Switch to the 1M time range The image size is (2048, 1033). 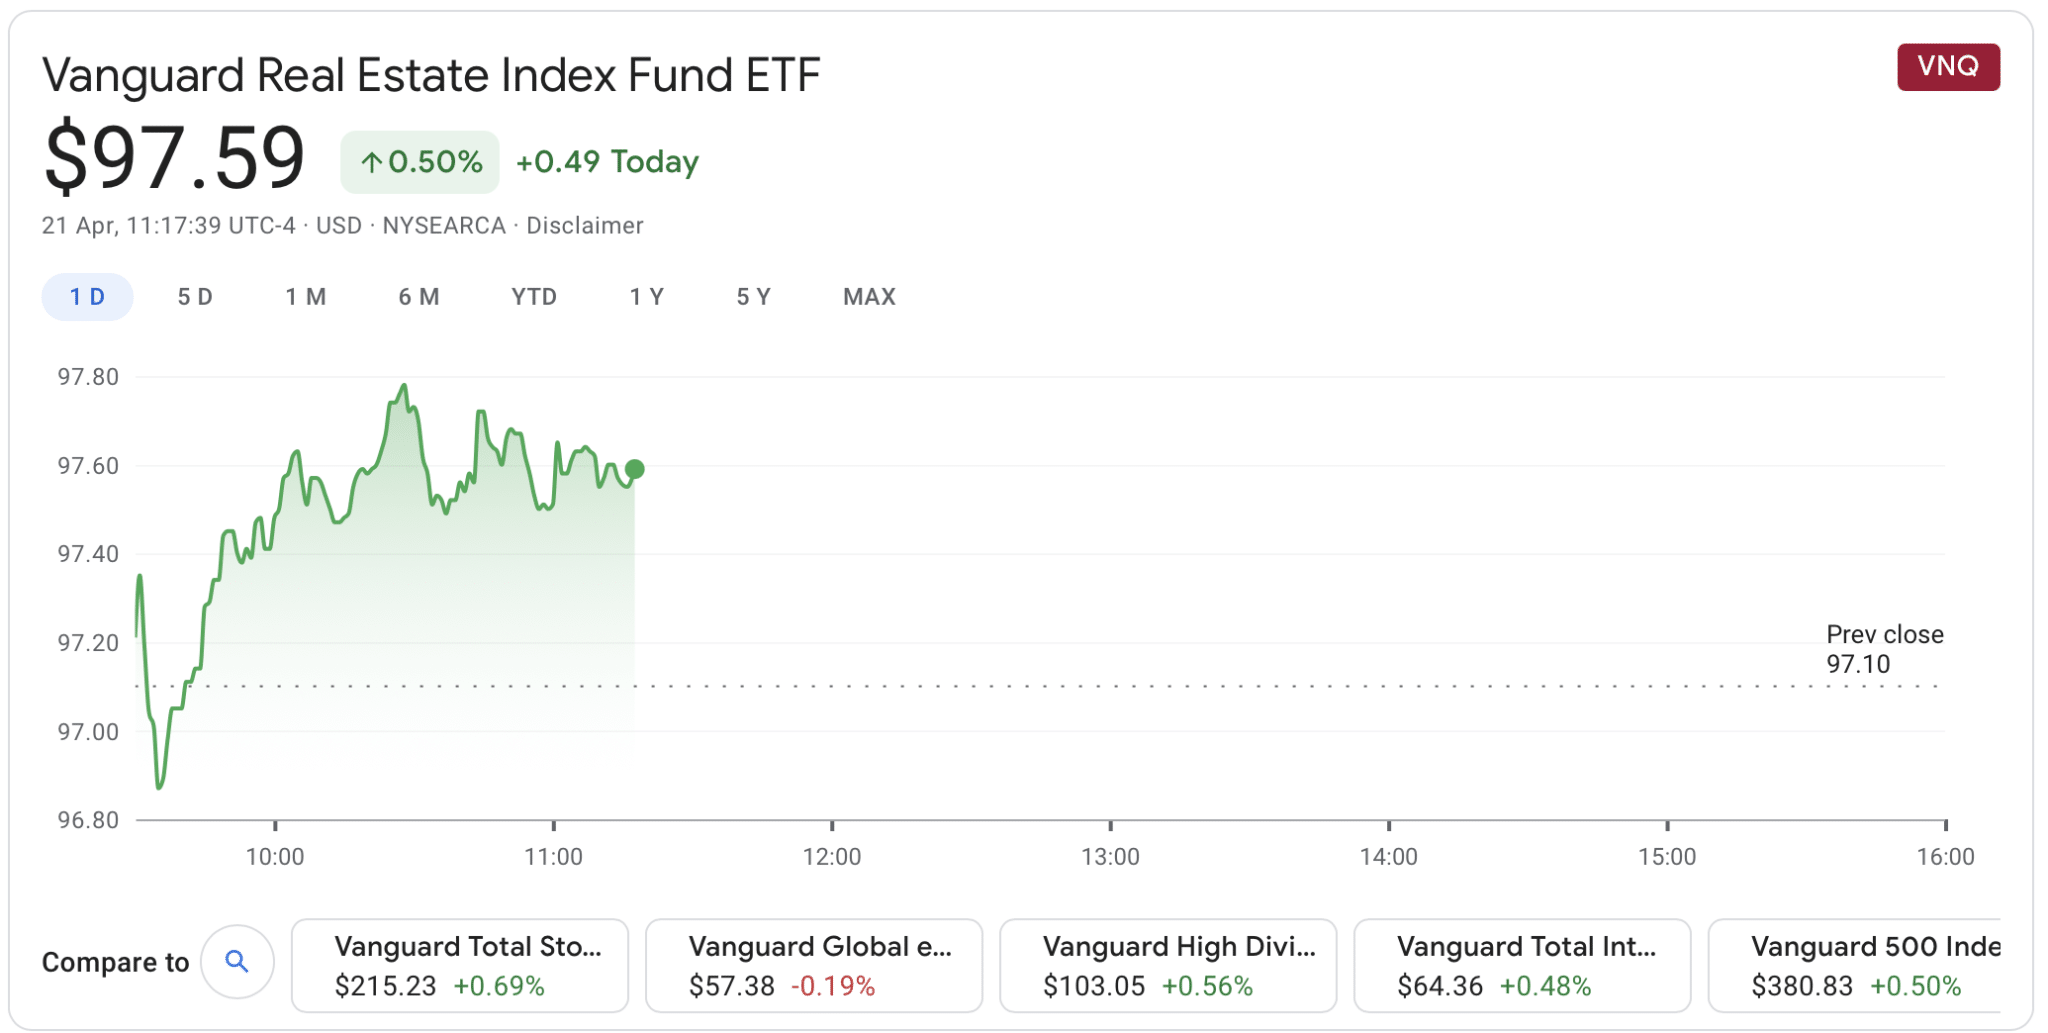(307, 296)
